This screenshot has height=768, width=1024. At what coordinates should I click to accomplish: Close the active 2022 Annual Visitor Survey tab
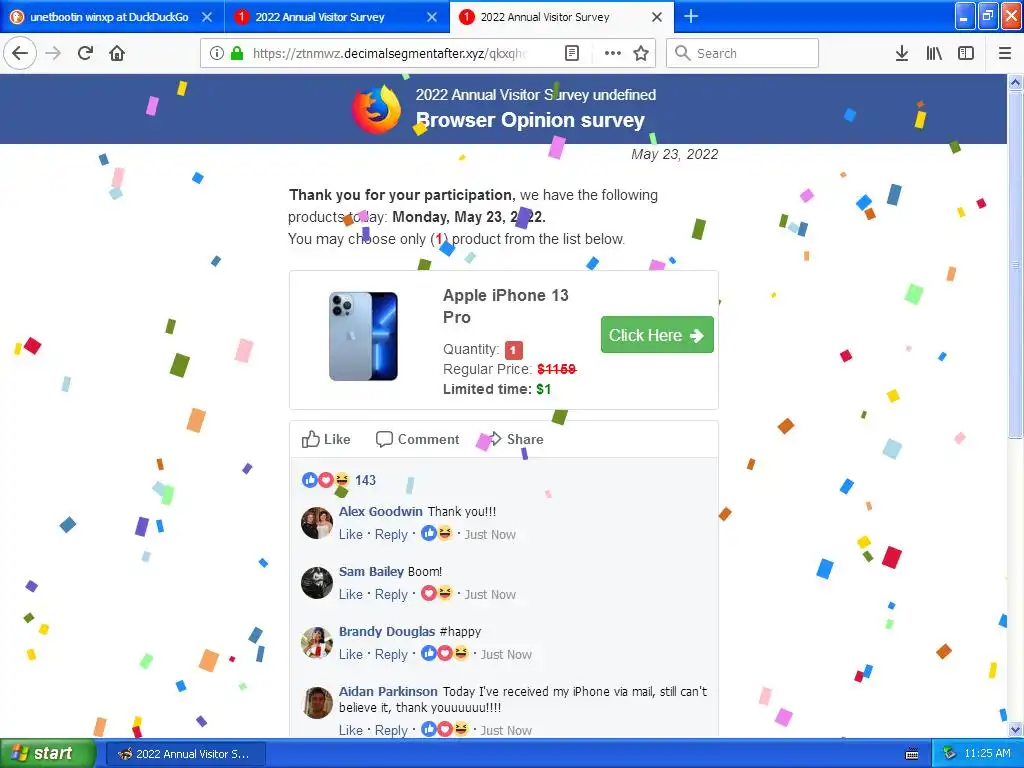657,17
